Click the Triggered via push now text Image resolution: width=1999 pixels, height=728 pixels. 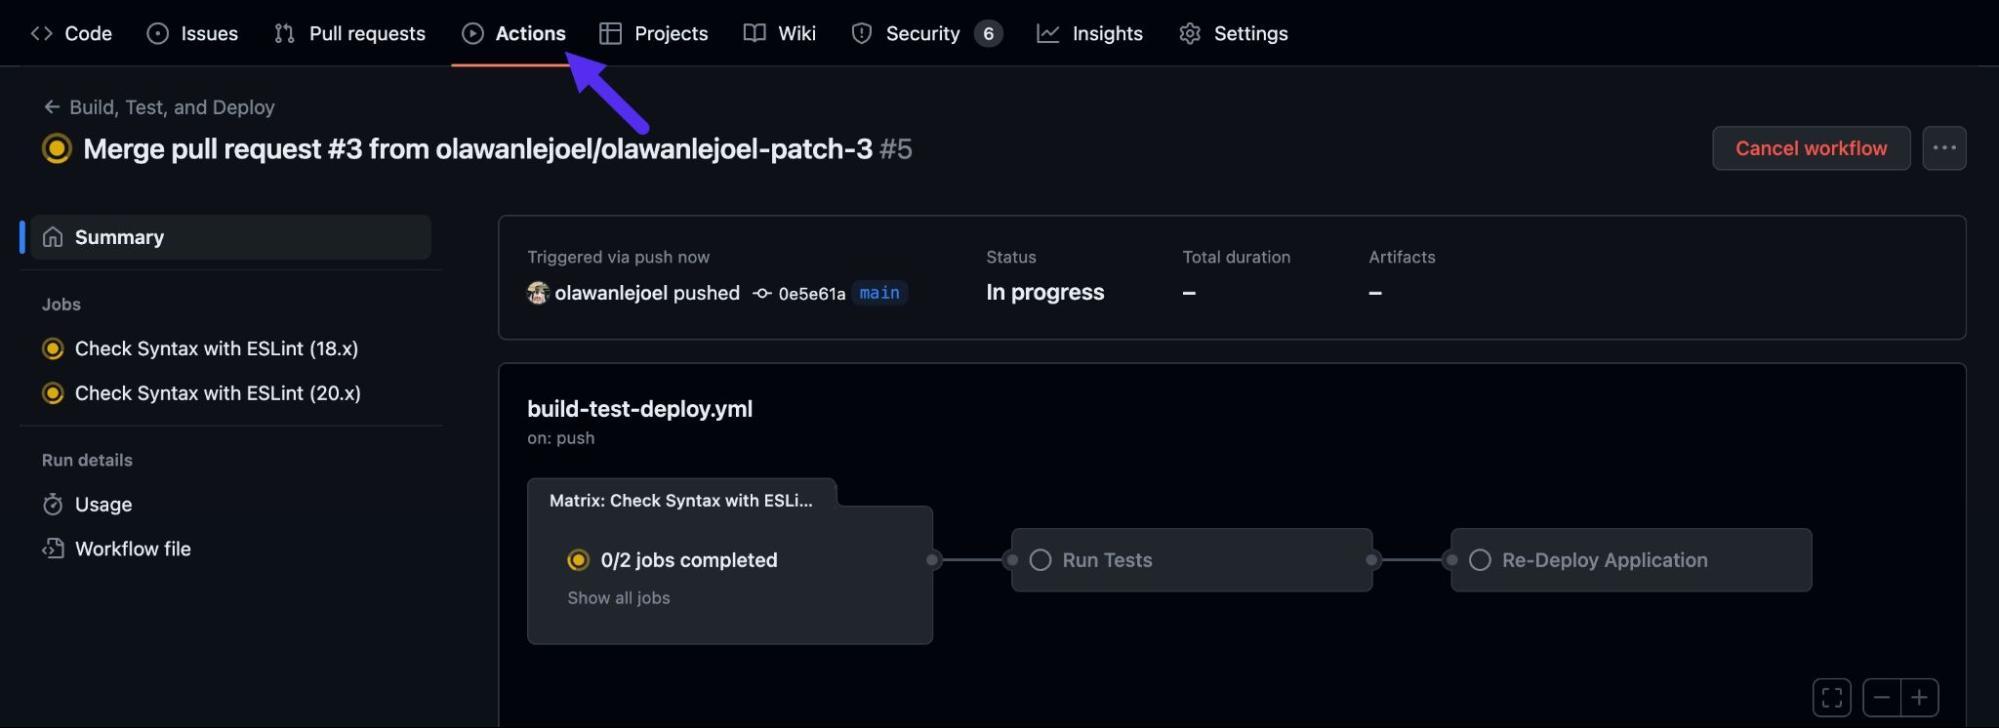(x=618, y=257)
